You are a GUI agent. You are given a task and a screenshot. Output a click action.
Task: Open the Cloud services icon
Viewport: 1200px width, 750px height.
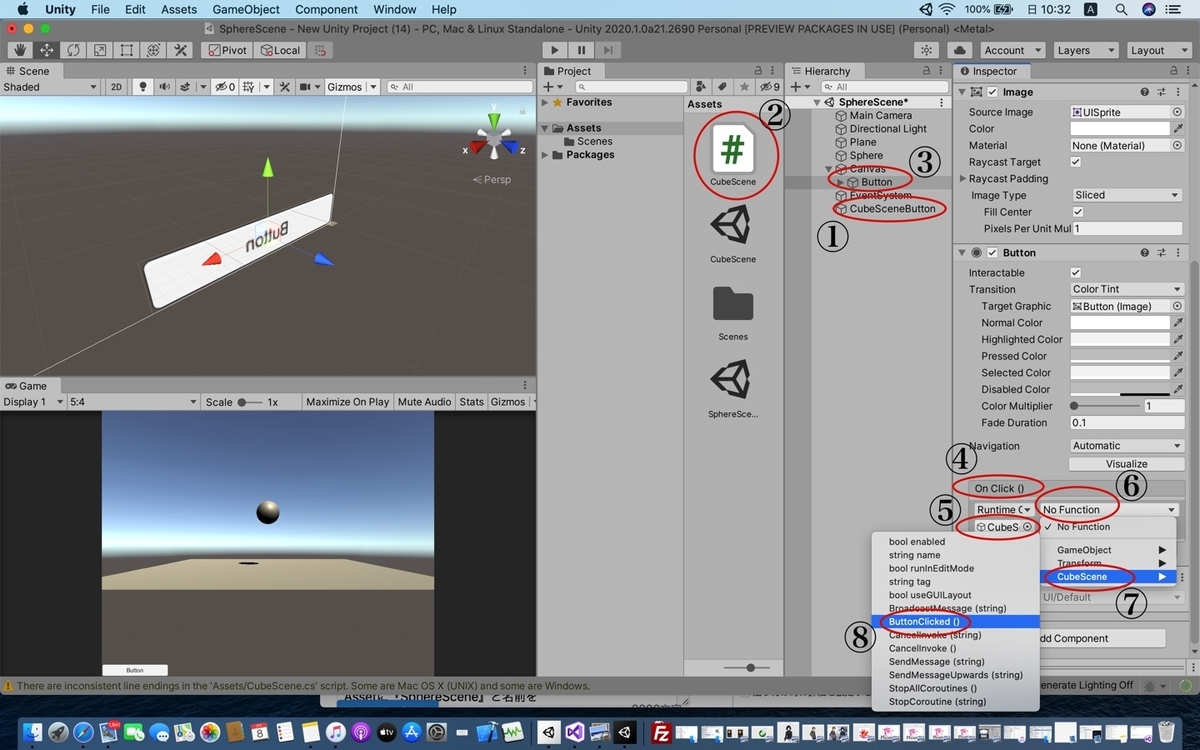960,50
